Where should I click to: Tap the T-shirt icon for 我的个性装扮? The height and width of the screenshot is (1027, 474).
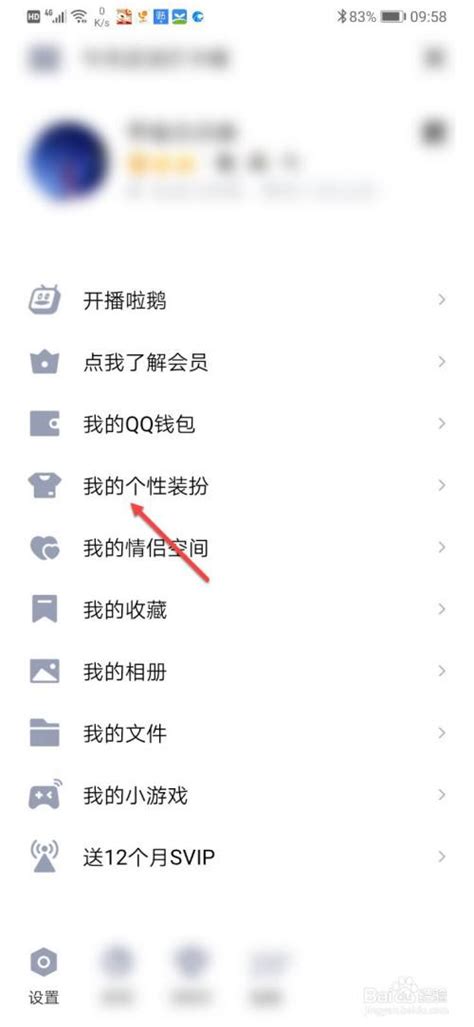(45, 486)
